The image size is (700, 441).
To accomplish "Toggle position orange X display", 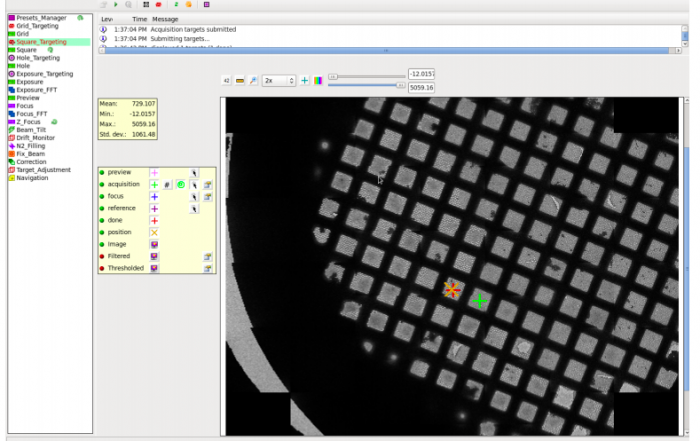I will click(x=154, y=233).
